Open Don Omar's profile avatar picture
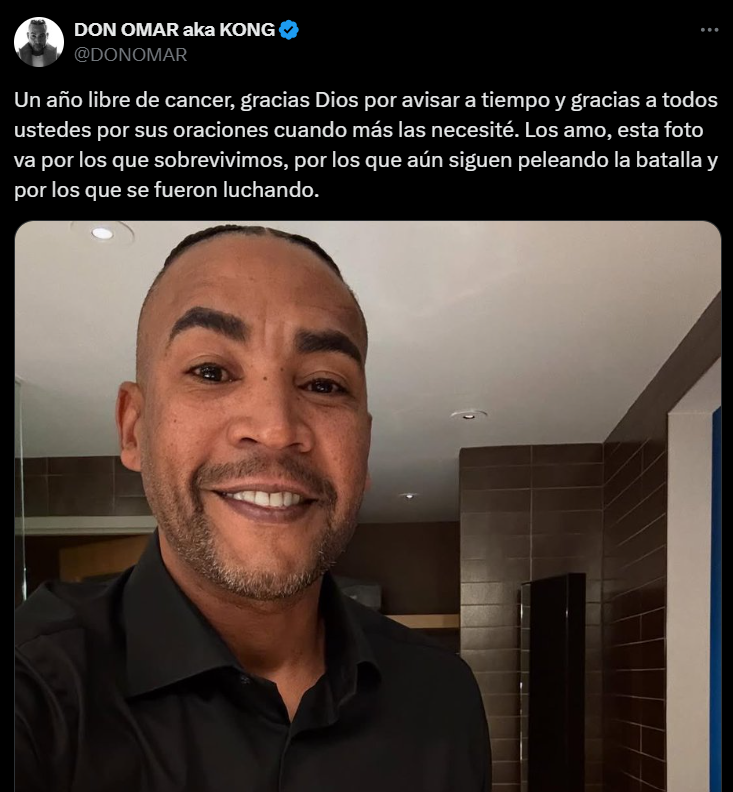The image size is (733, 792). pos(39,42)
